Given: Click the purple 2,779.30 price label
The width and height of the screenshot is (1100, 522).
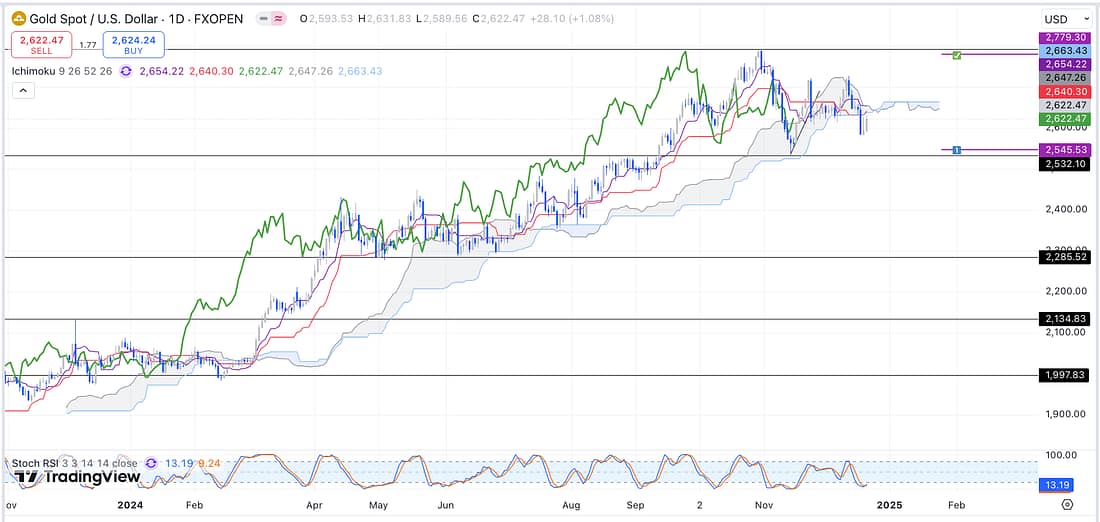Looking at the screenshot, I should pyautogui.click(x=1066, y=37).
